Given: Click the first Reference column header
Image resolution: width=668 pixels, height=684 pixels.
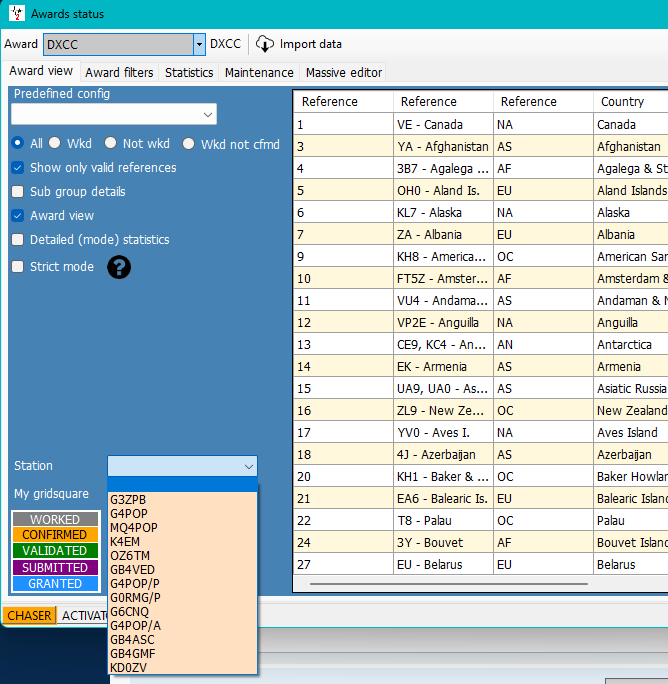Looking at the screenshot, I should point(343,102).
